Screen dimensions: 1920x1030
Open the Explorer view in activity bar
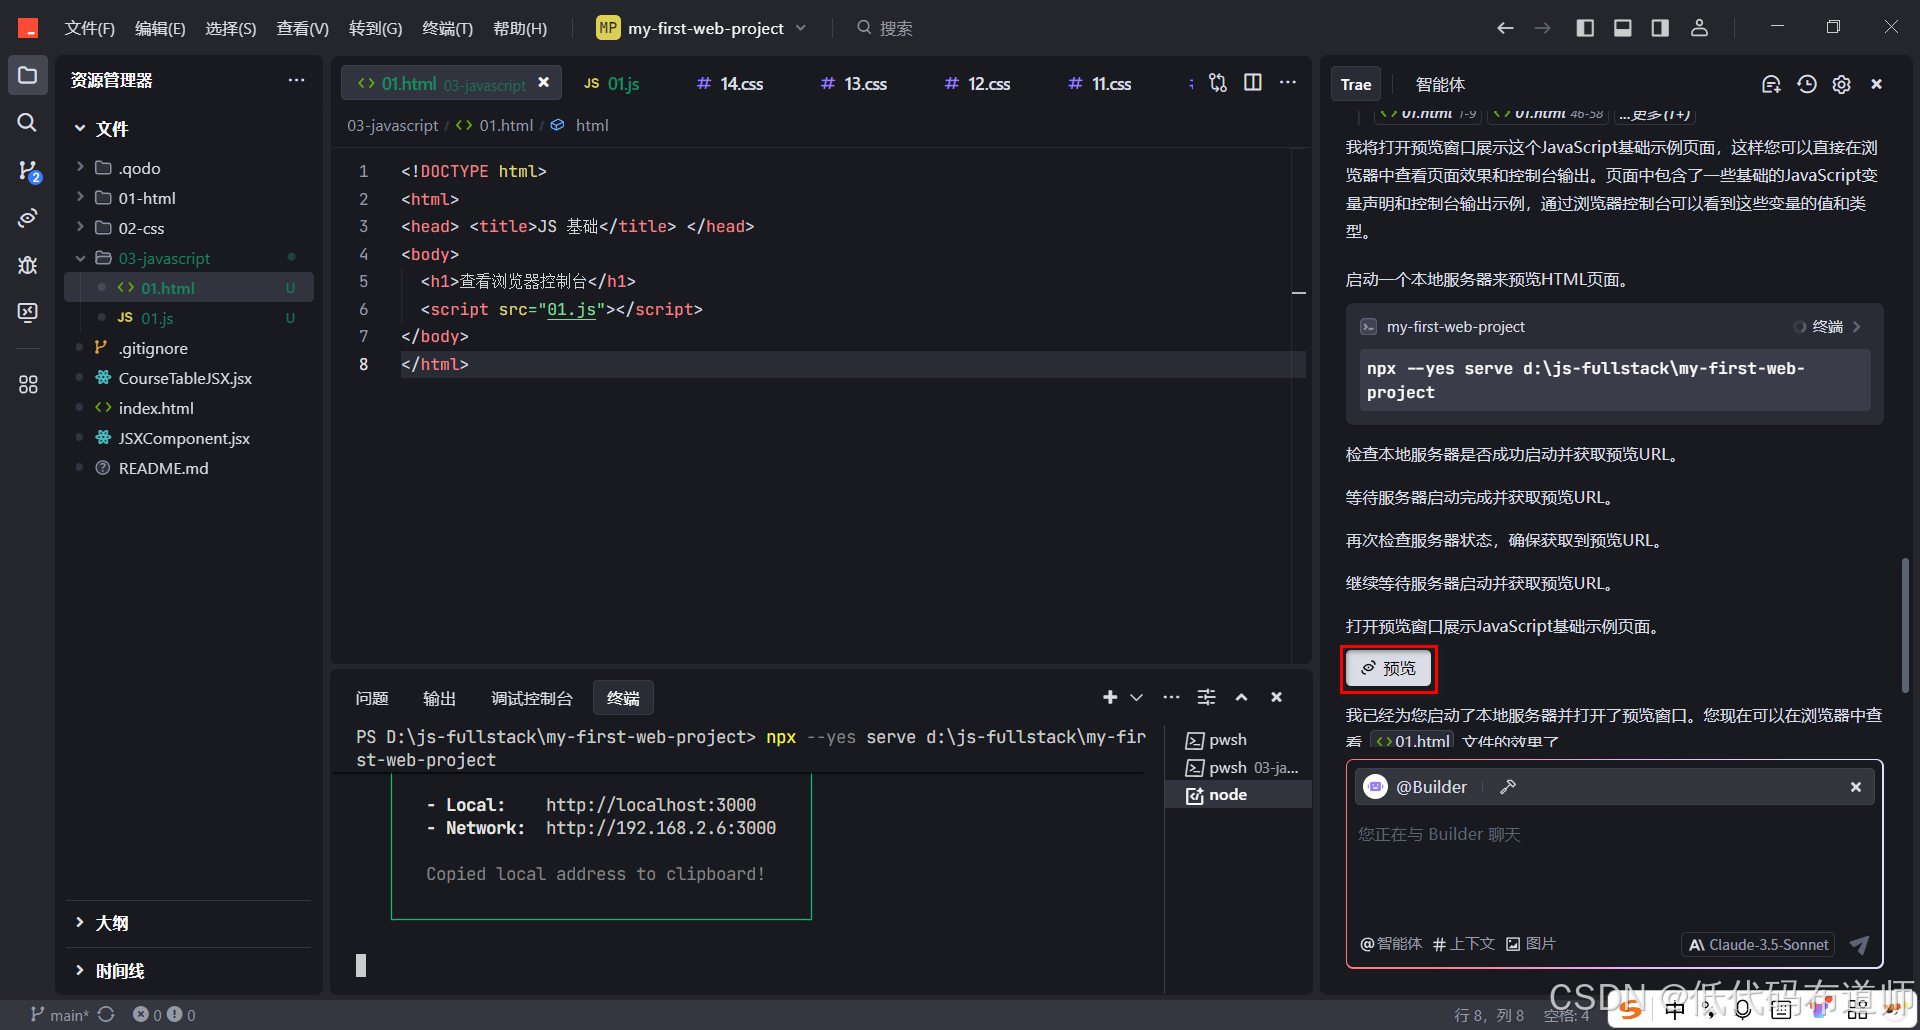[x=27, y=76]
